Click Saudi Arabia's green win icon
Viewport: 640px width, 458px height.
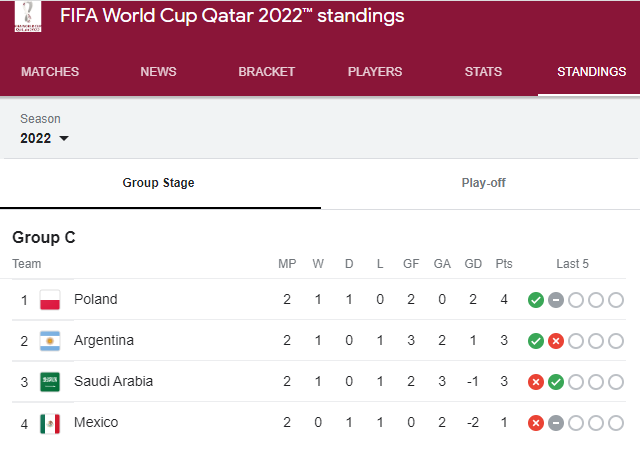[556, 382]
